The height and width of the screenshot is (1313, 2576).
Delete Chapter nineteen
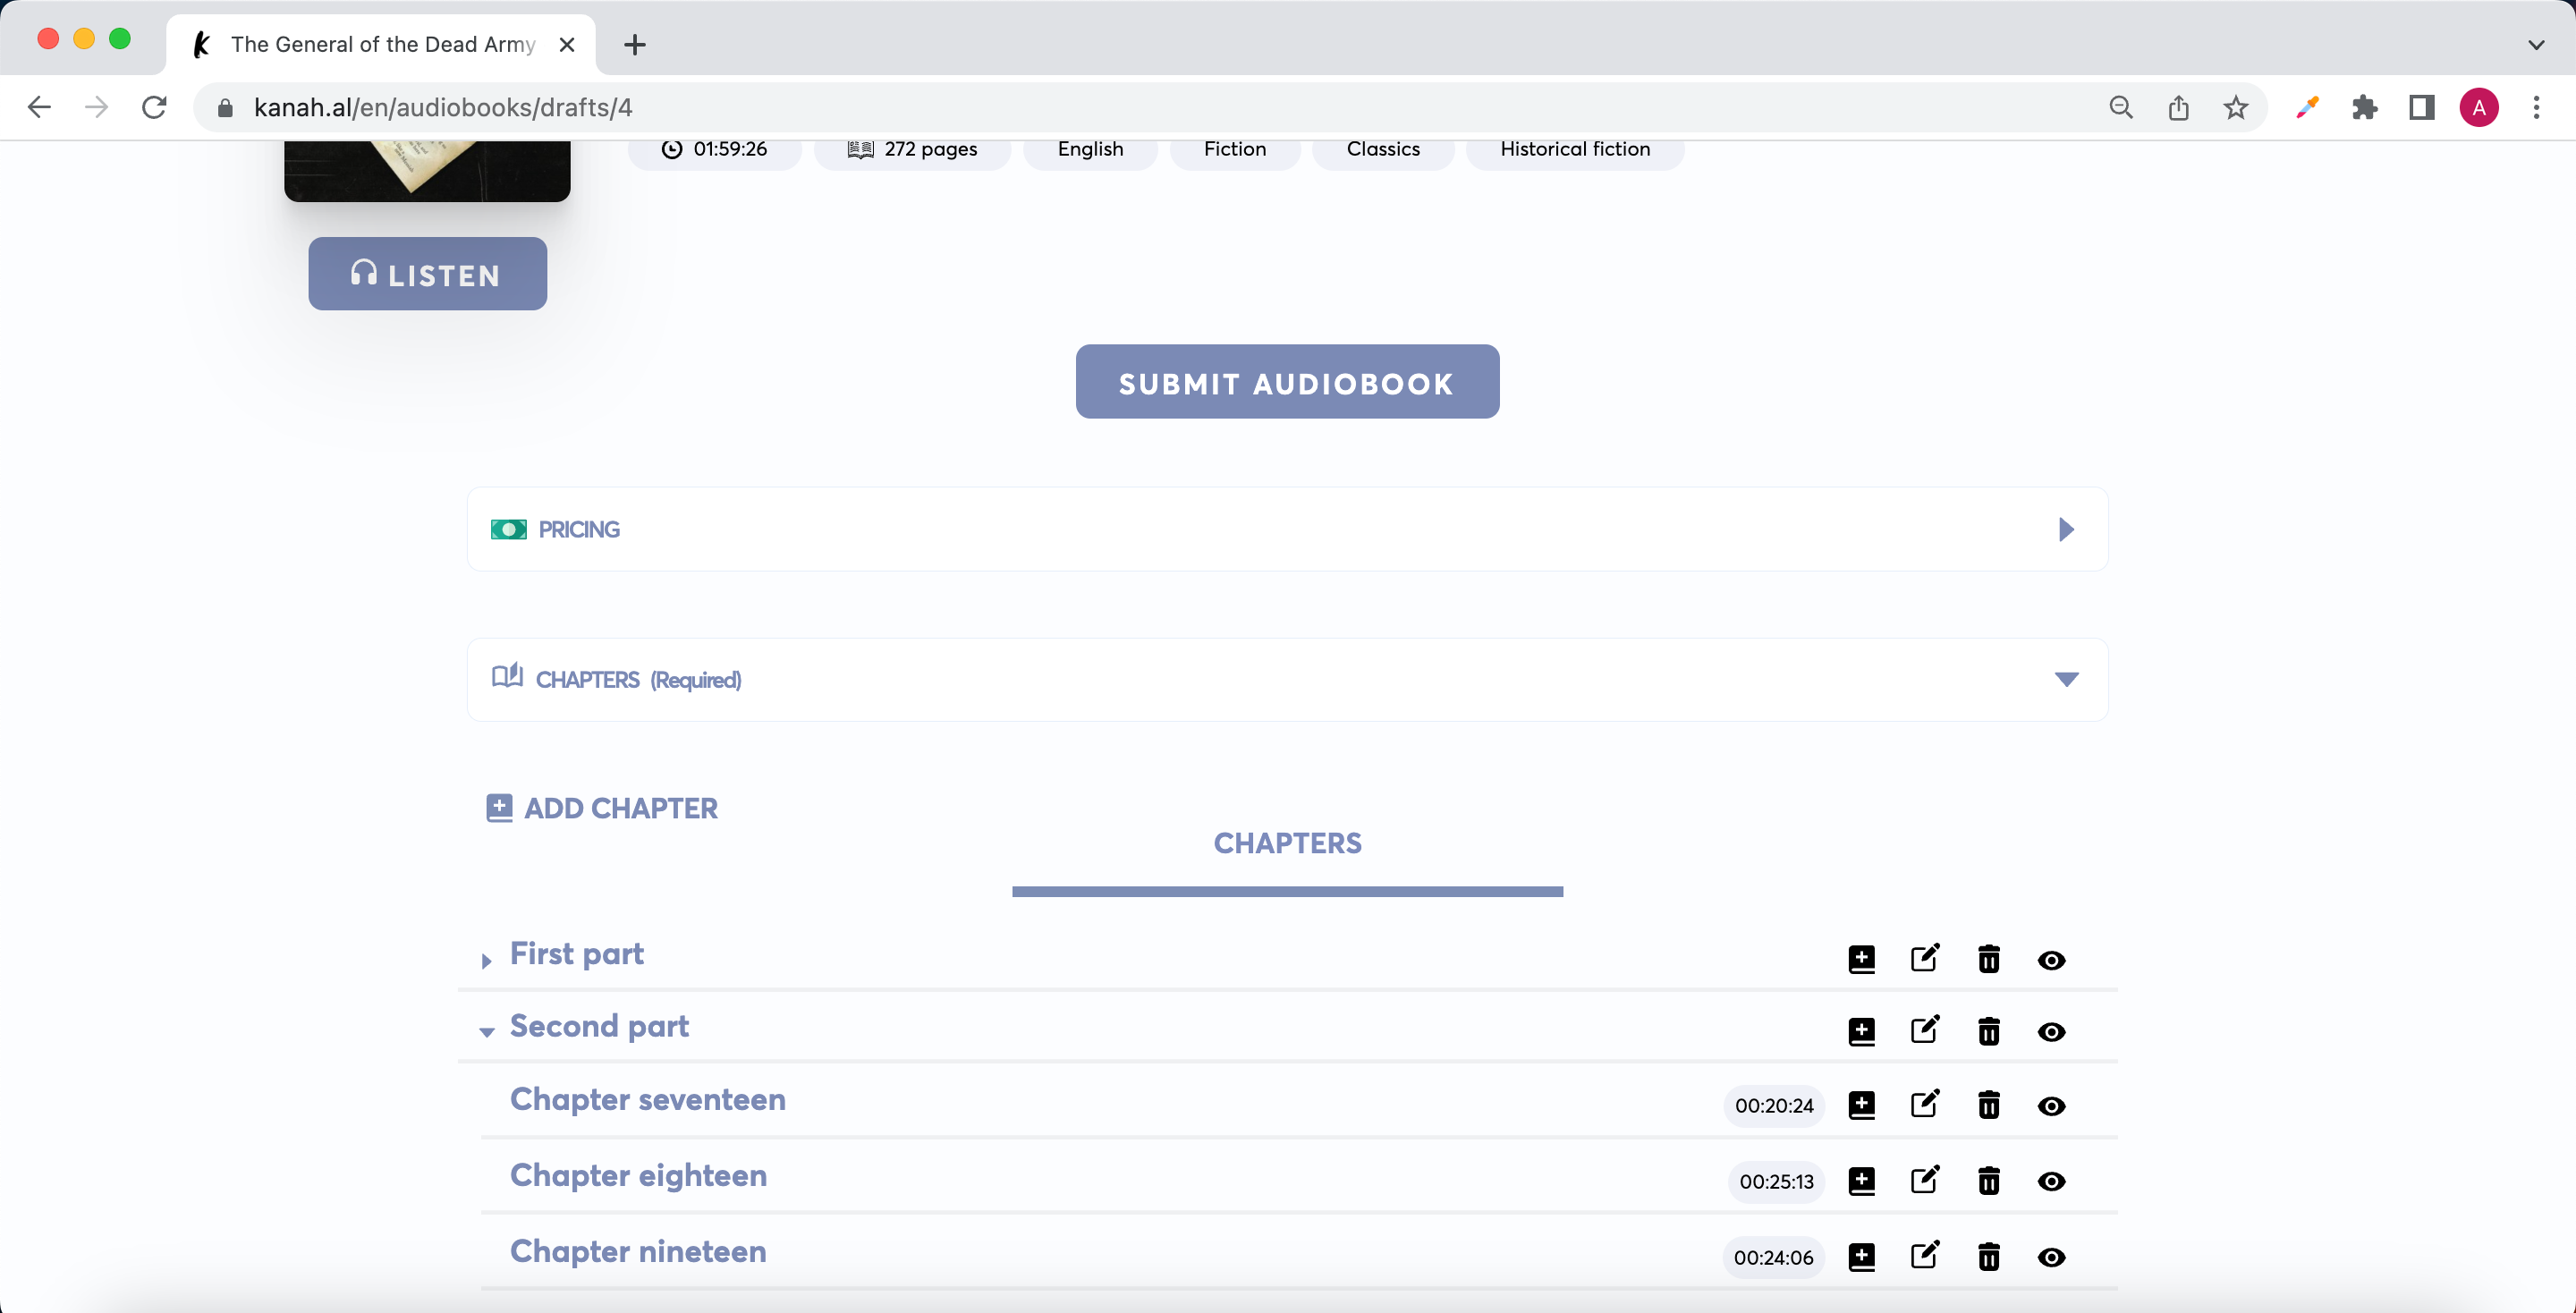(x=1988, y=1257)
